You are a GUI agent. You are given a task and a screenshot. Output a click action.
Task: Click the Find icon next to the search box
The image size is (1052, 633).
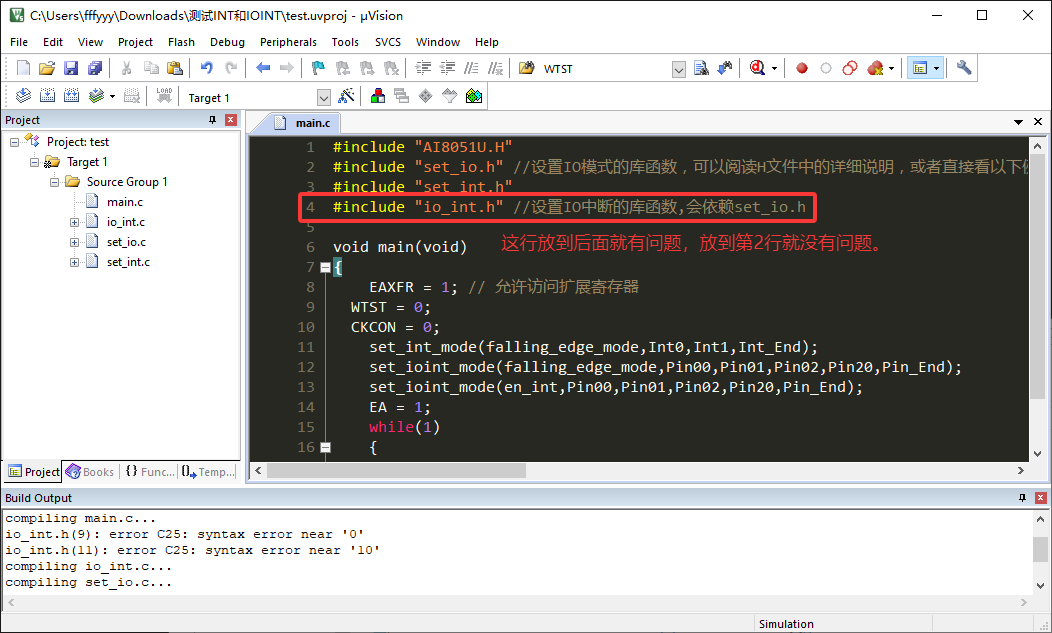(701, 68)
